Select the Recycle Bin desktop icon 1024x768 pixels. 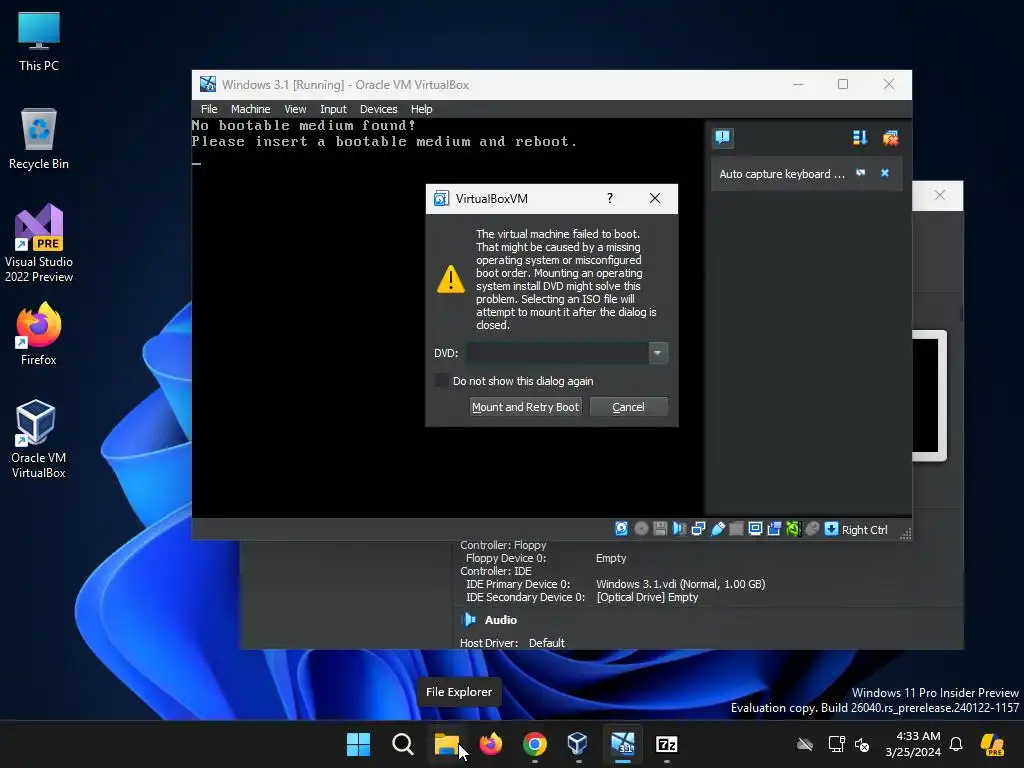point(39,139)
